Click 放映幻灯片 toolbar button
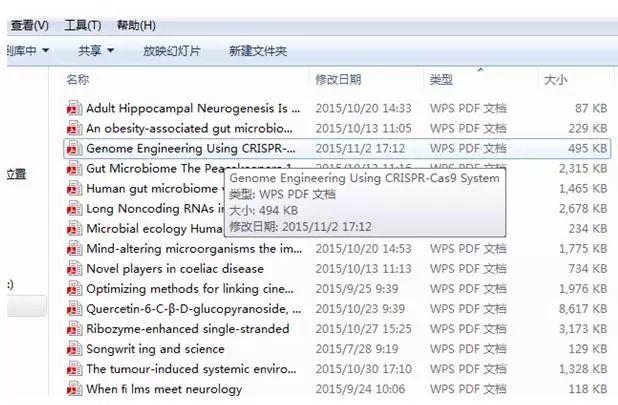 (171, 50)
